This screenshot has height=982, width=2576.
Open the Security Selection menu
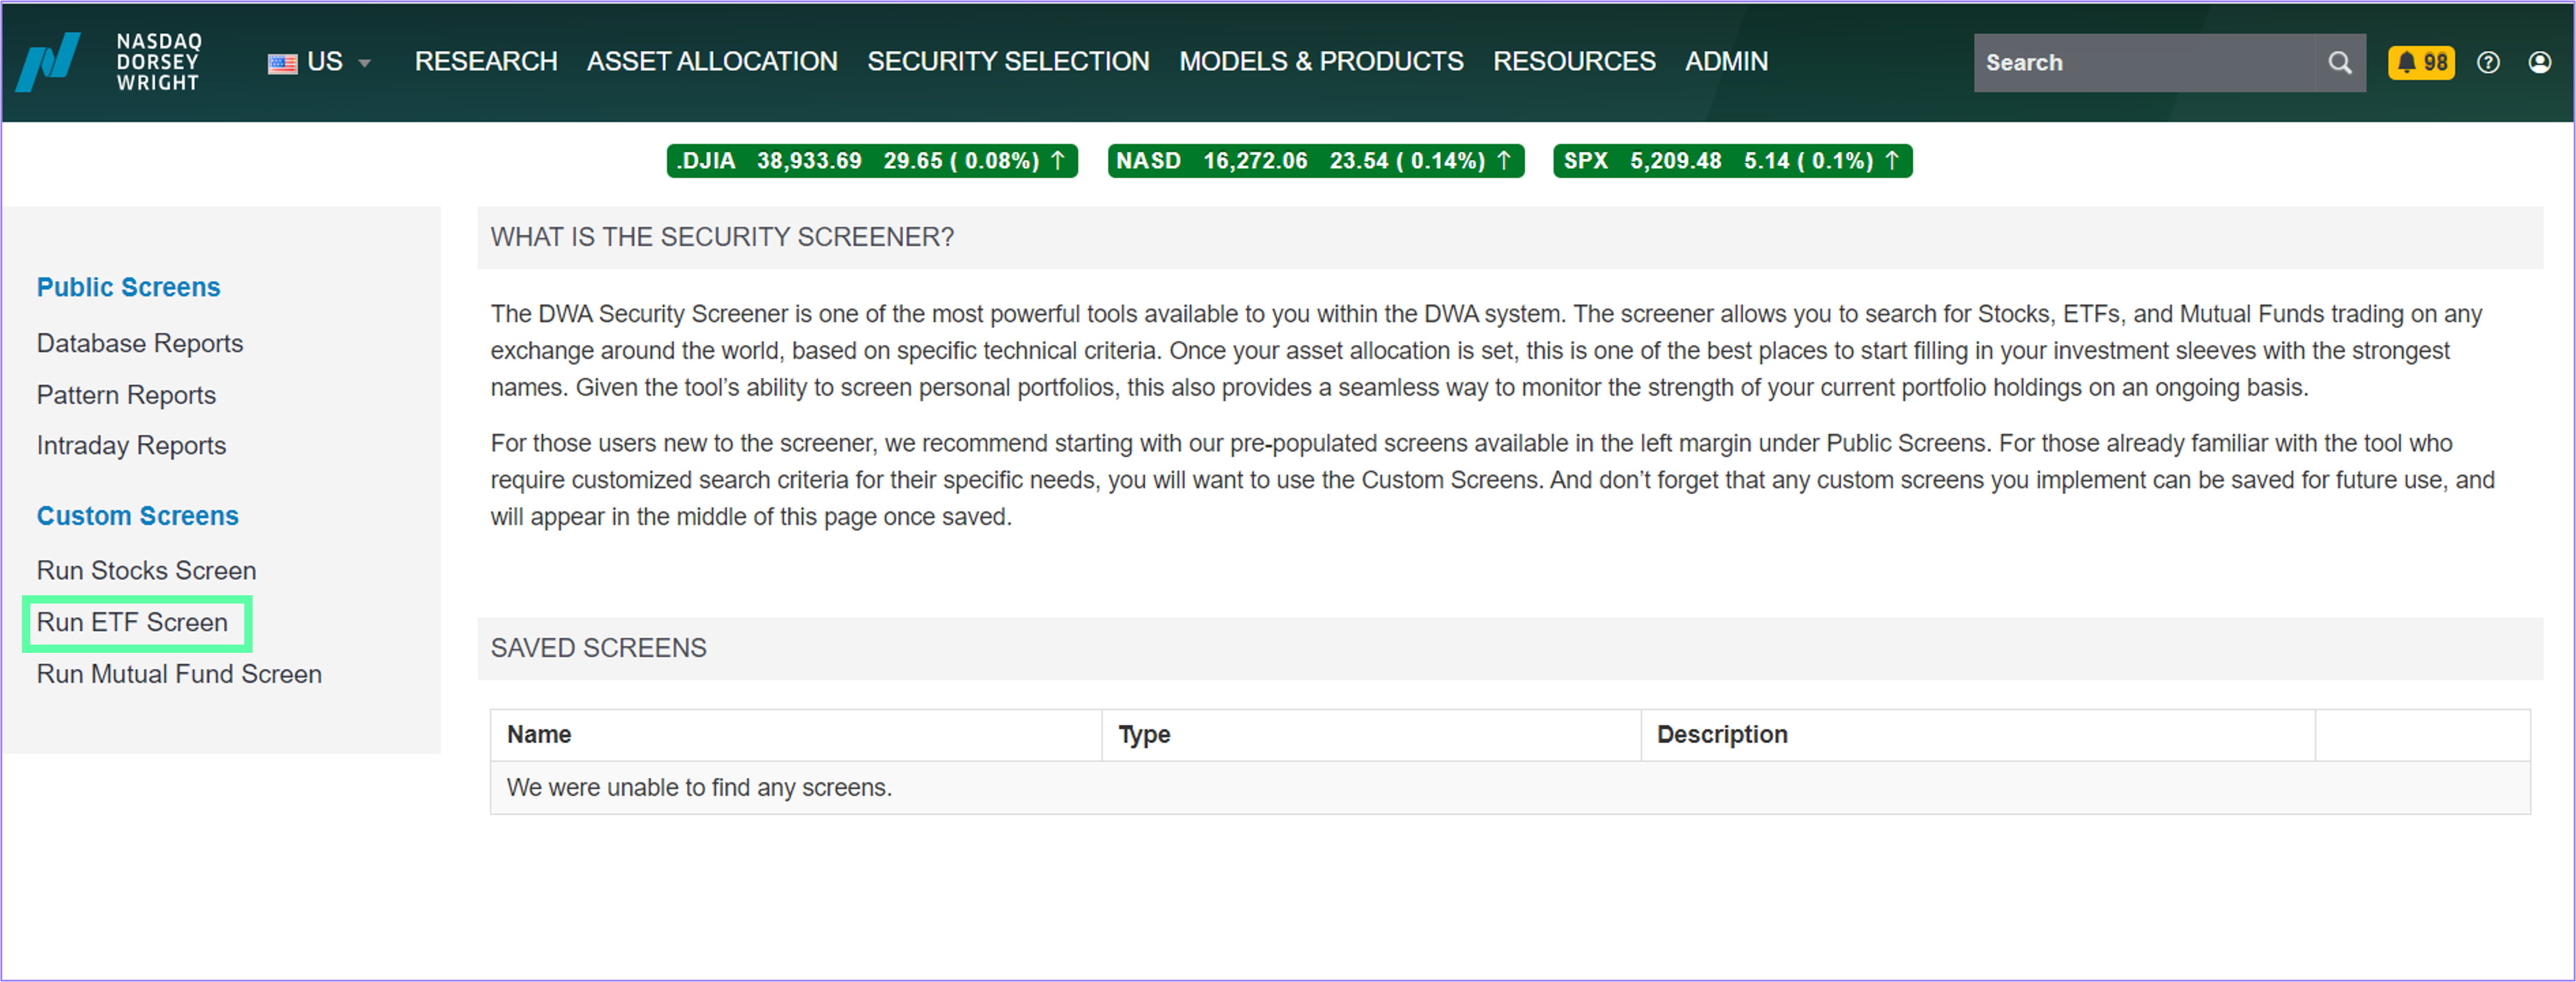point(1008,62)
